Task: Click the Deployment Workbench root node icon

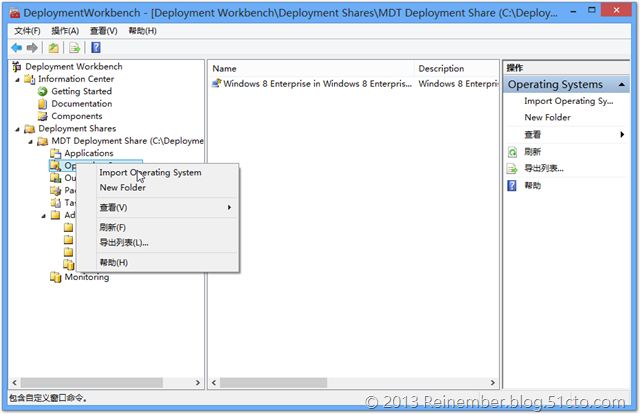Action: click(x=17, y=66)
